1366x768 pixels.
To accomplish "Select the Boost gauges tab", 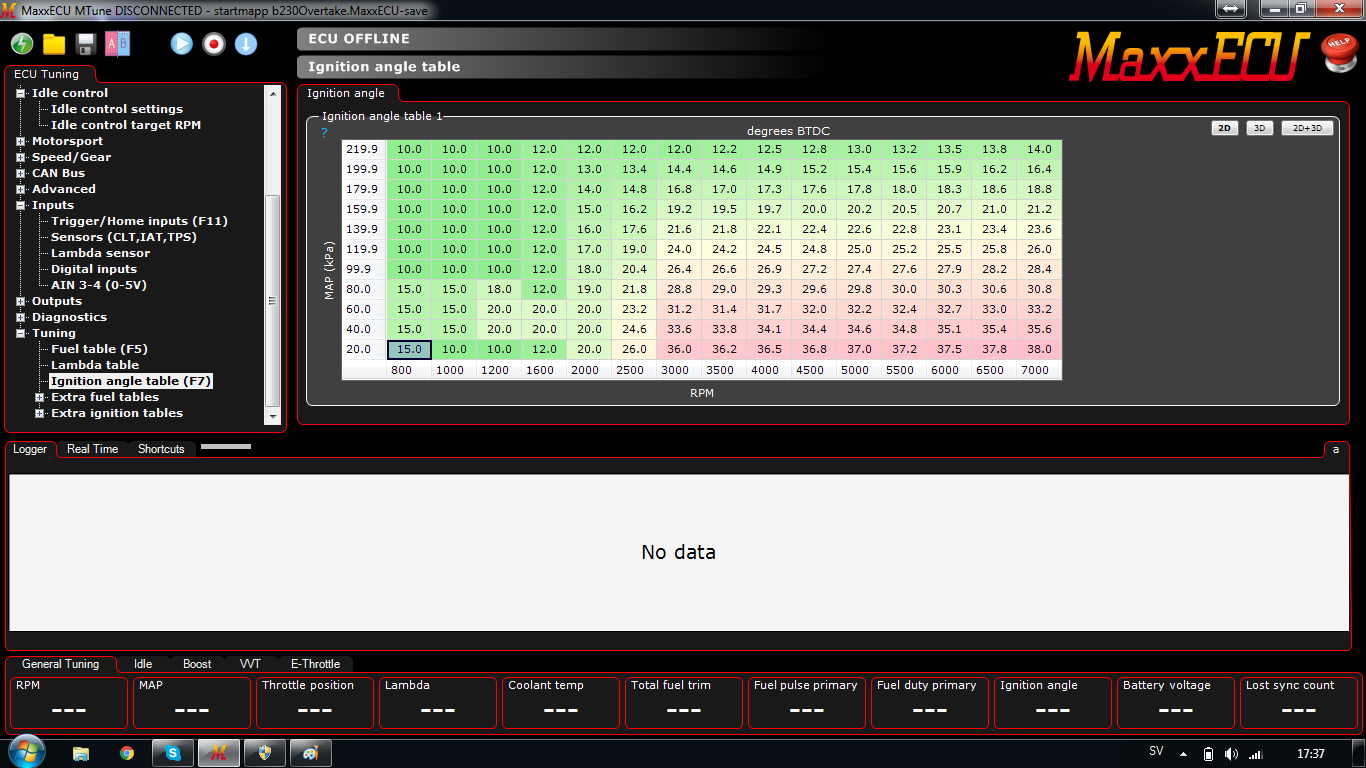I will pyautogui.click(x=197, y=664).
